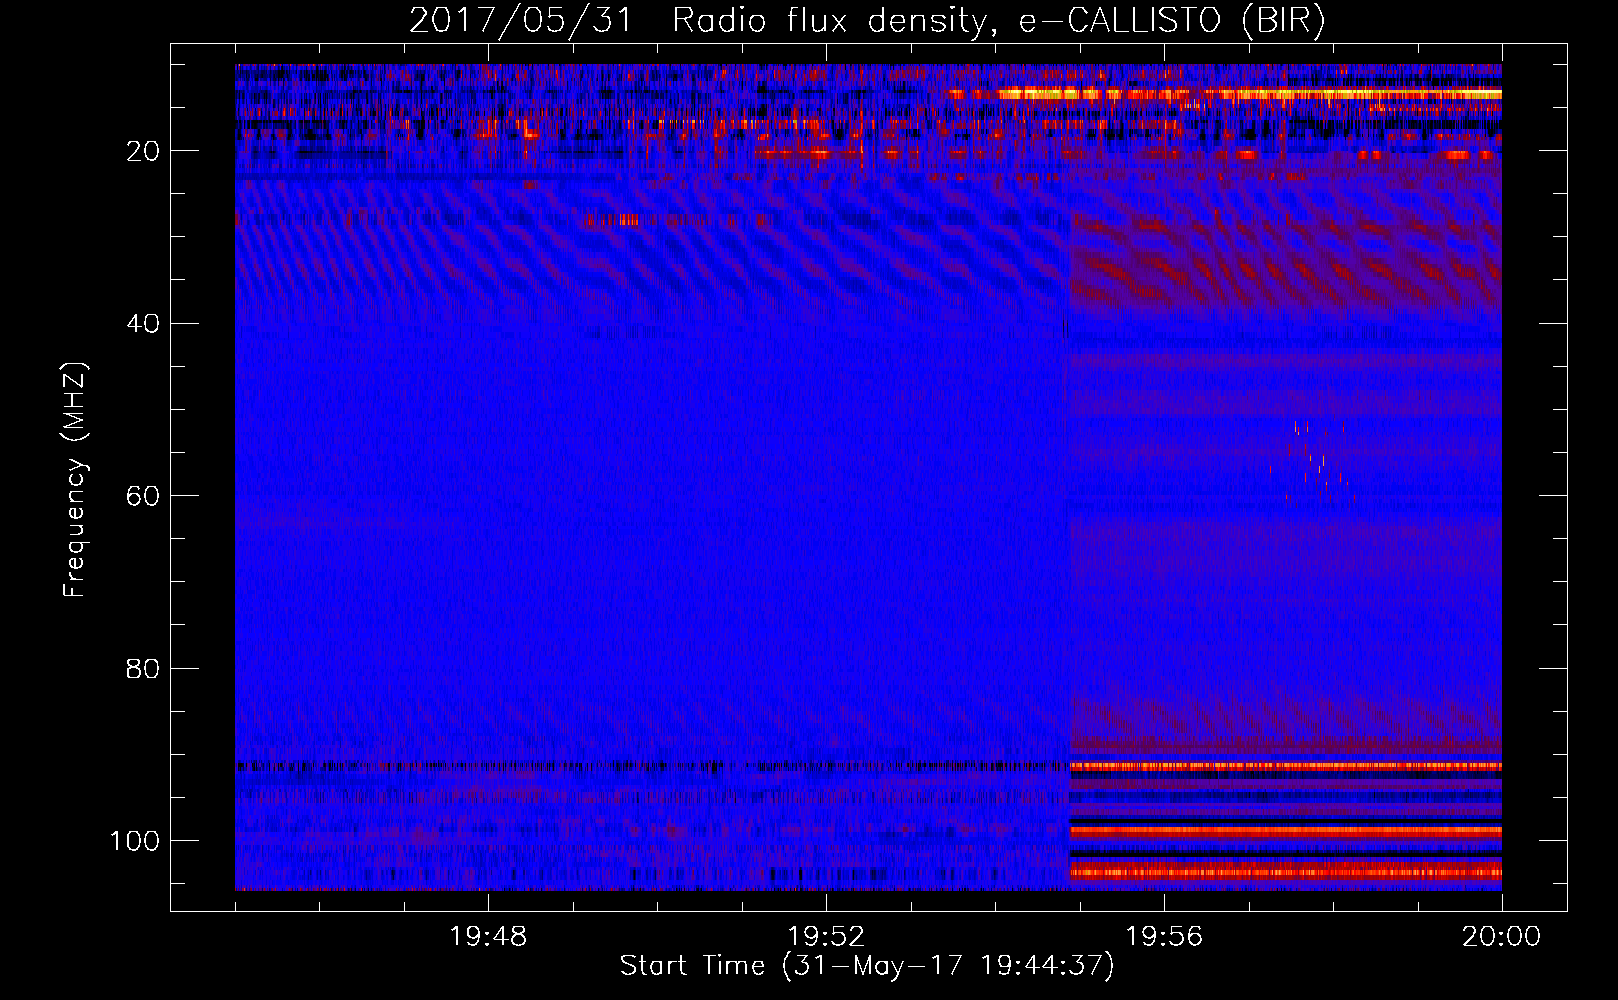
Task: Select the 'Frequency (MHZ)' y-axis label
Action: click(x=75, y=479)
